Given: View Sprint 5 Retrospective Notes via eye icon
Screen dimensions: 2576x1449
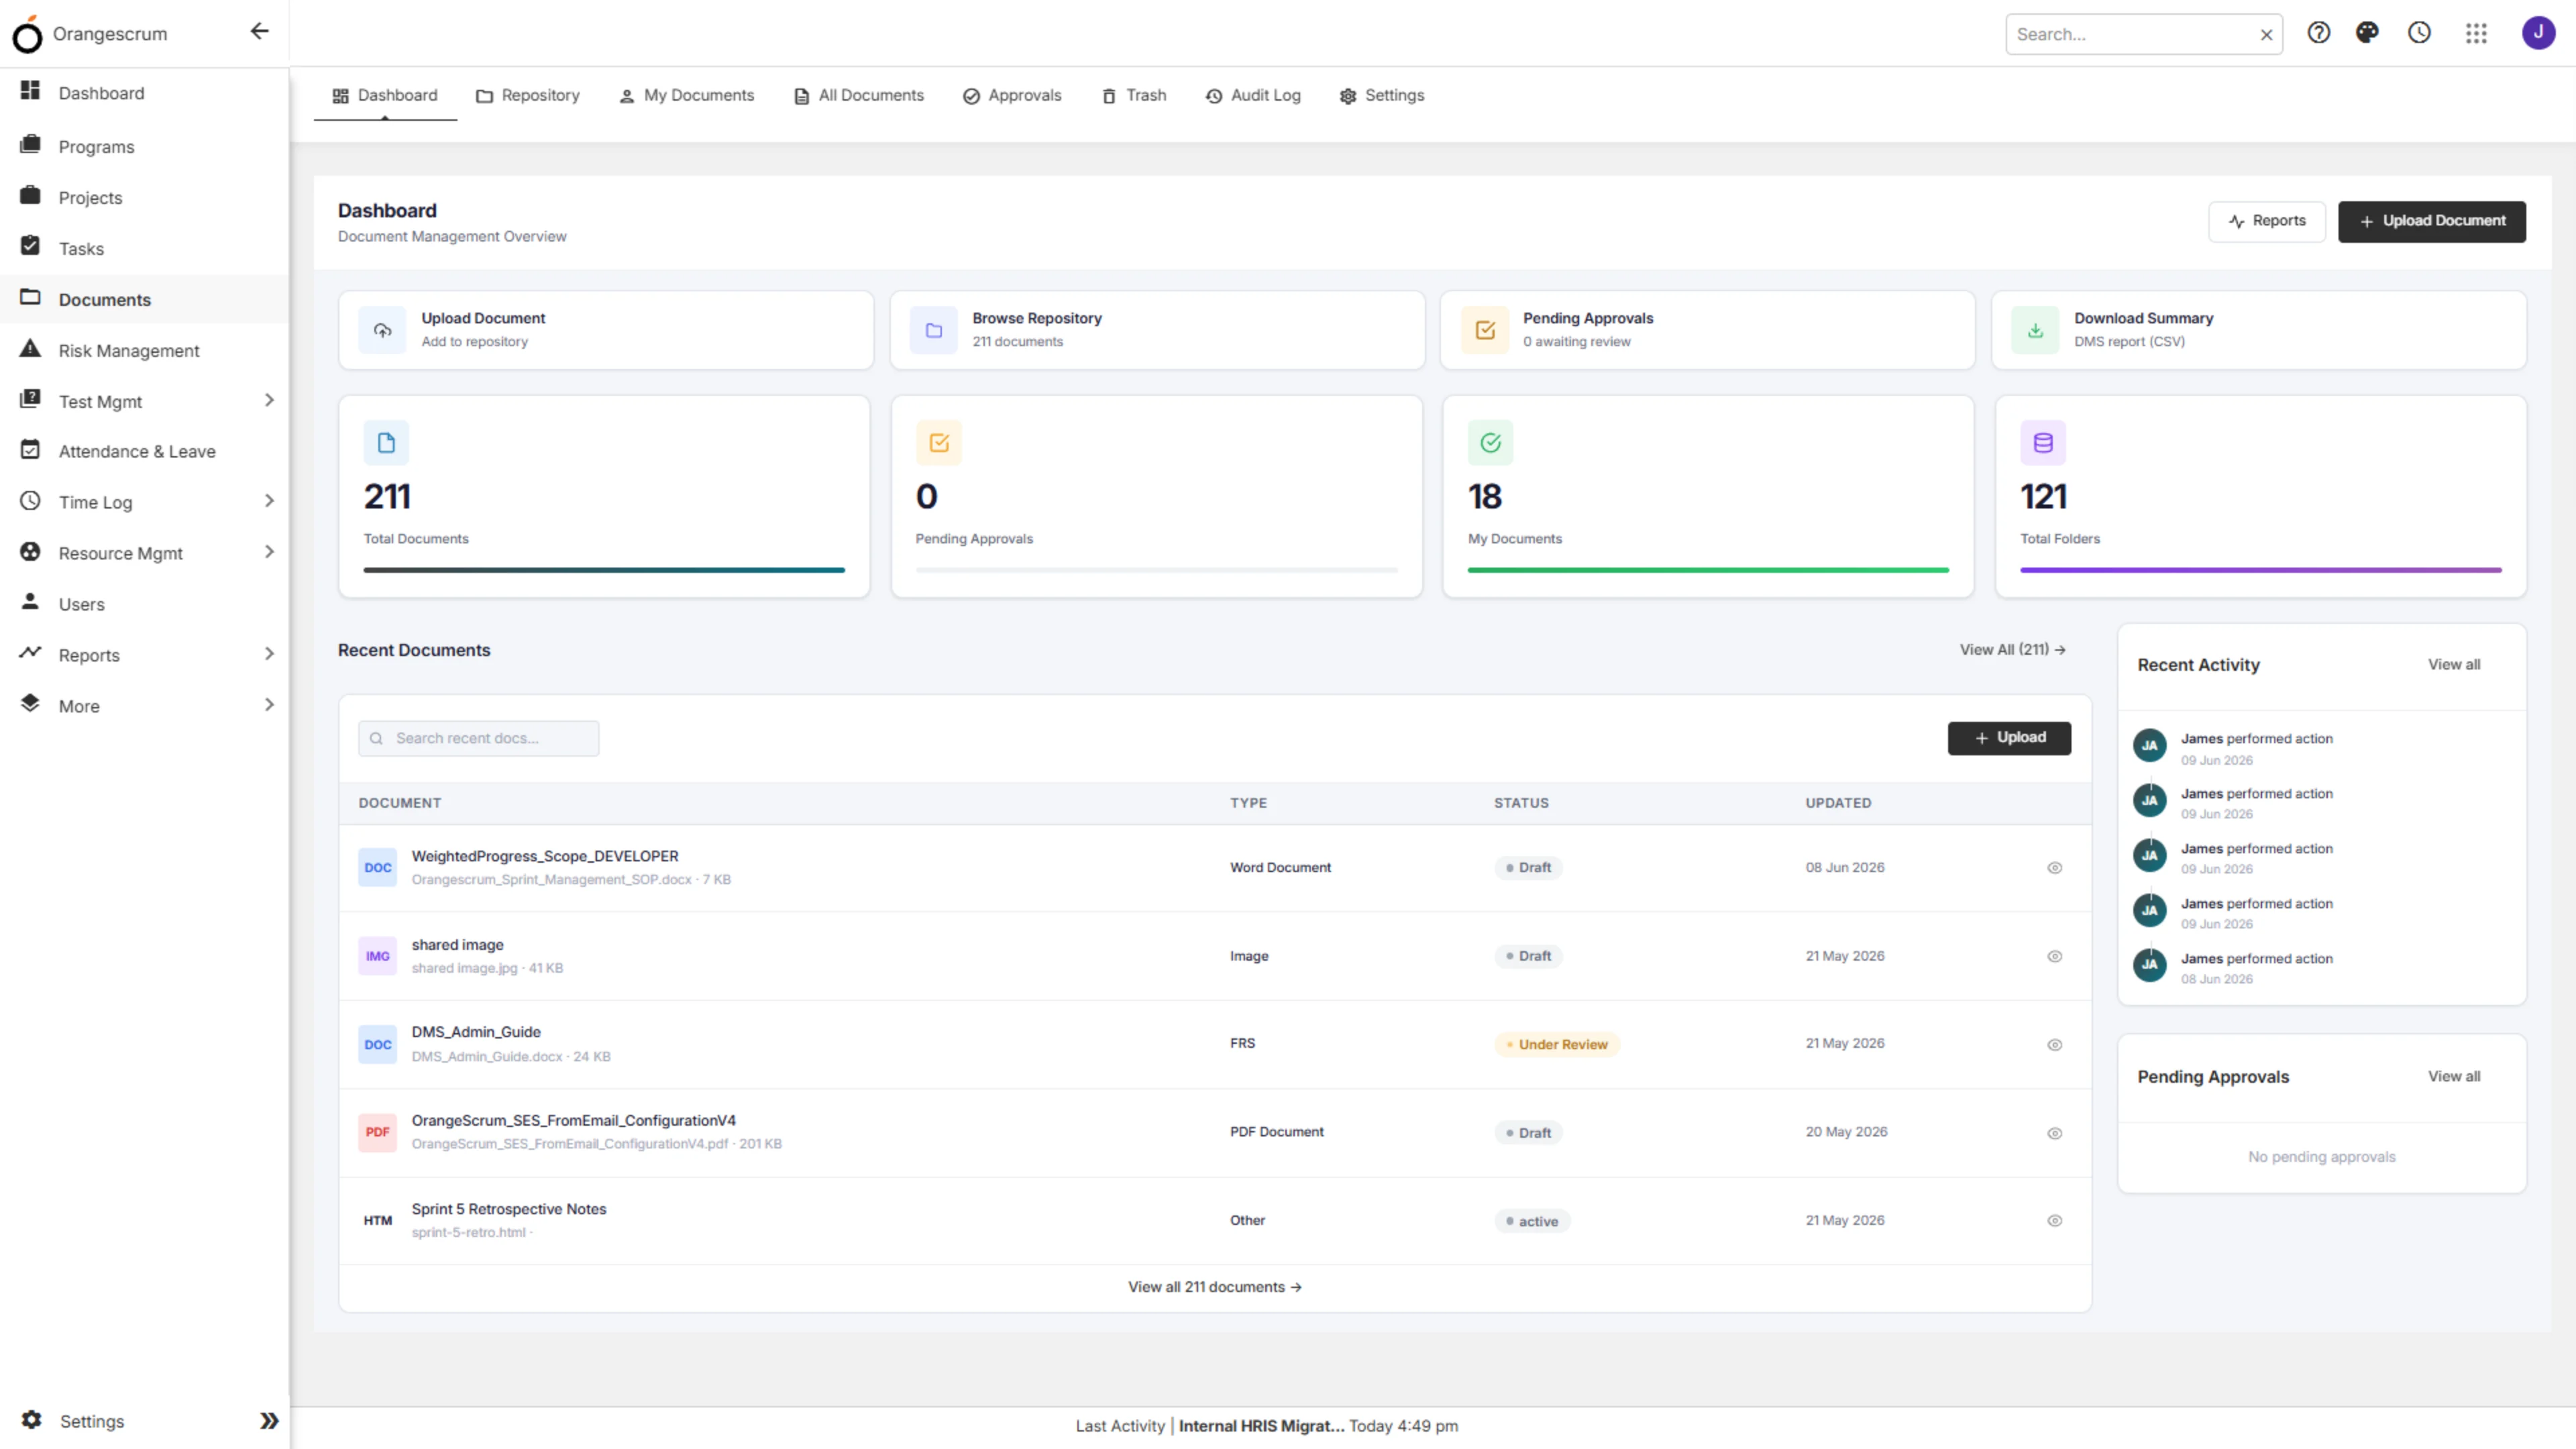Looking at the screenshot, I should [2054, 1221].
